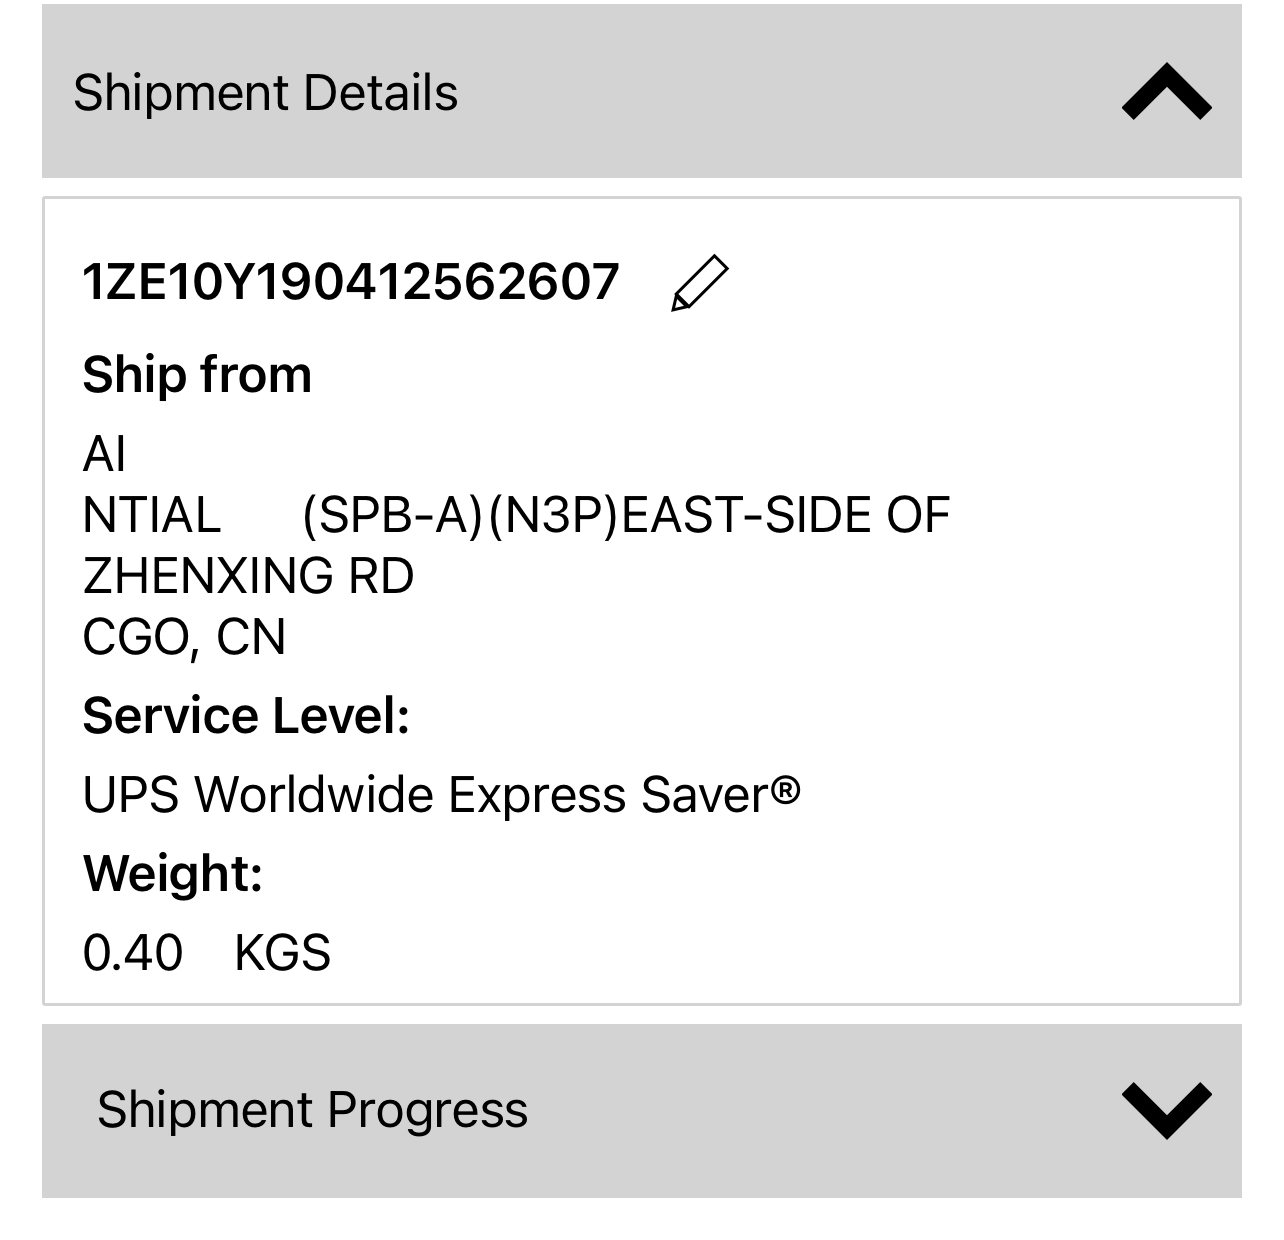The width and height of the screenshot is (1284, 1240).
Task: Expand Shipment Progress using the down chevron
Action: pyautogui.click(x=1166, y=1110)
